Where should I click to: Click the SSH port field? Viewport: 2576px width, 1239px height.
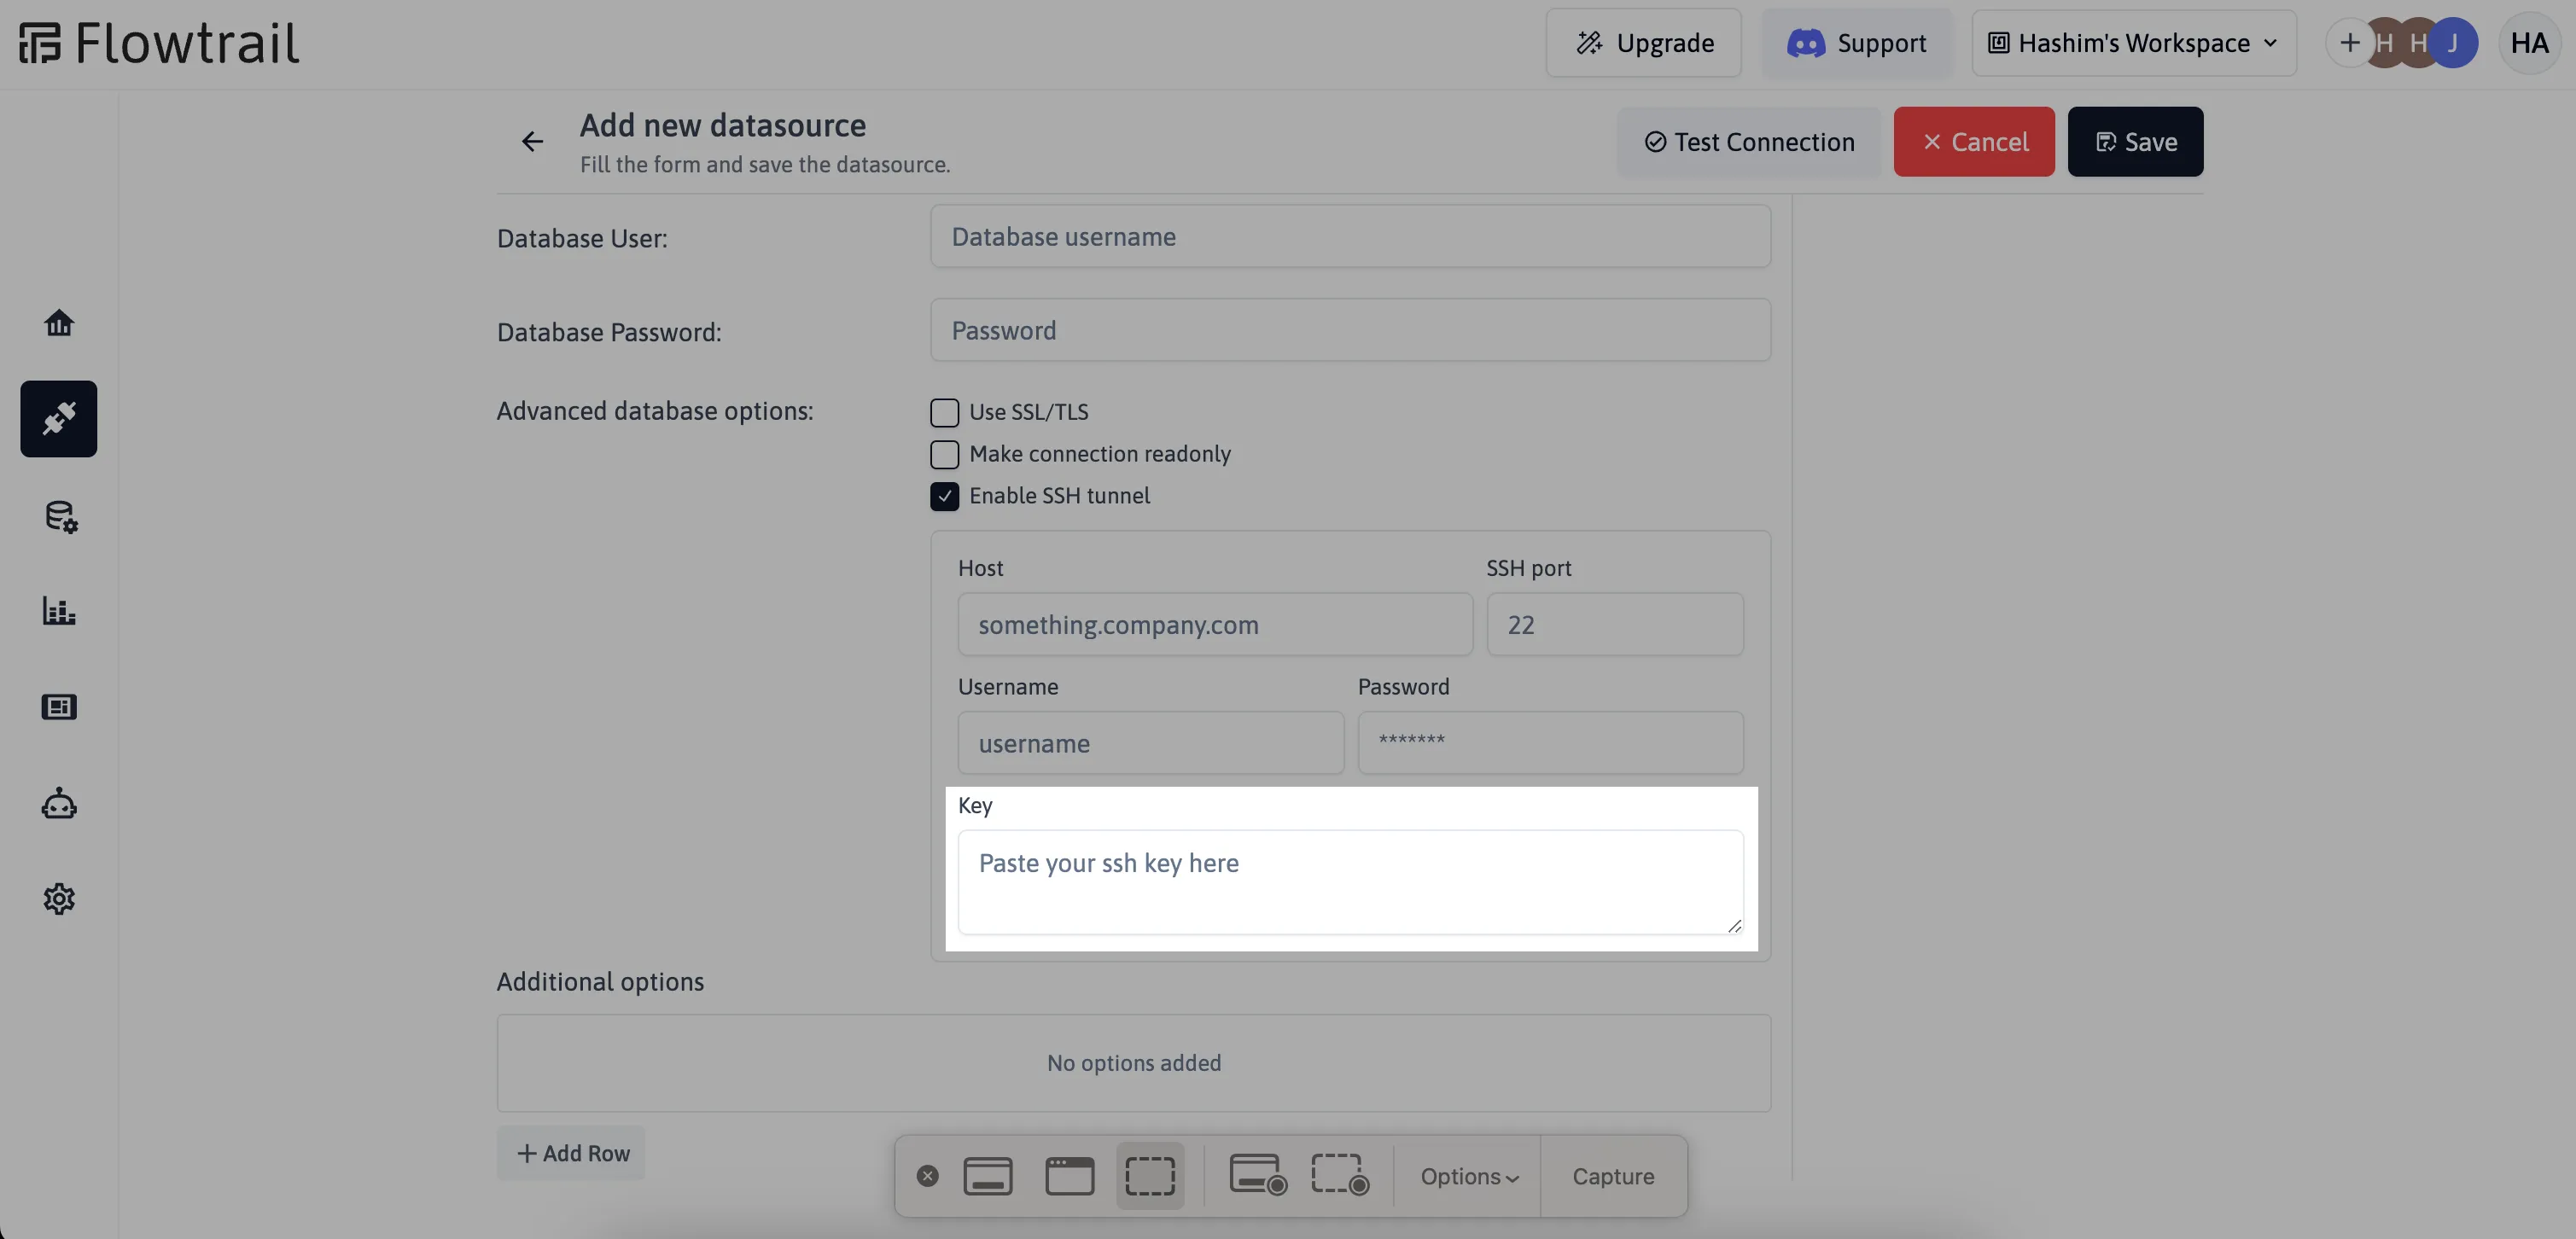point(1615,624)
